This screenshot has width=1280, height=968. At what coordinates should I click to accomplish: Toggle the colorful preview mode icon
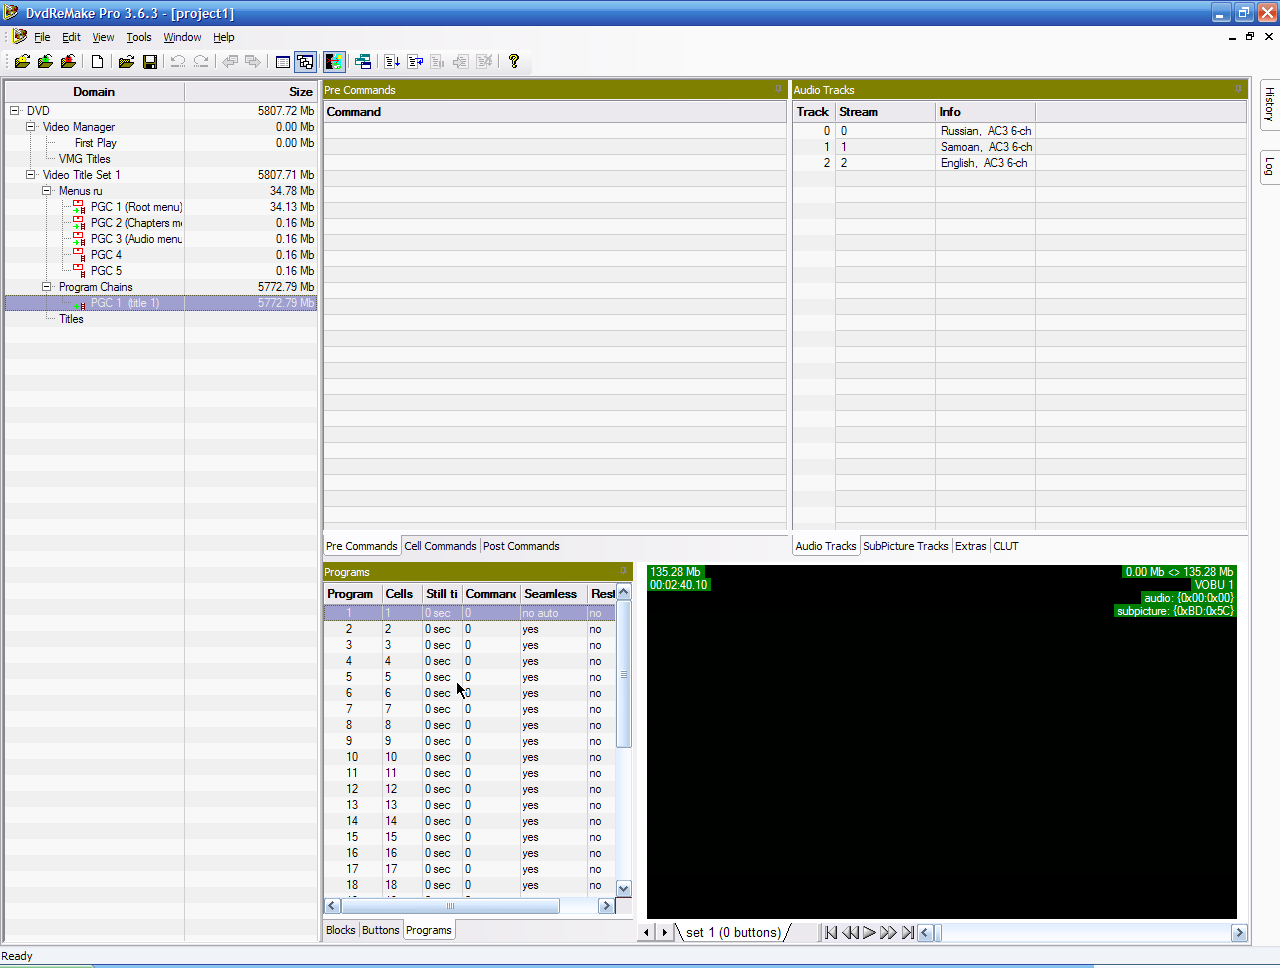pyautogui.click(x=335, y=61)
